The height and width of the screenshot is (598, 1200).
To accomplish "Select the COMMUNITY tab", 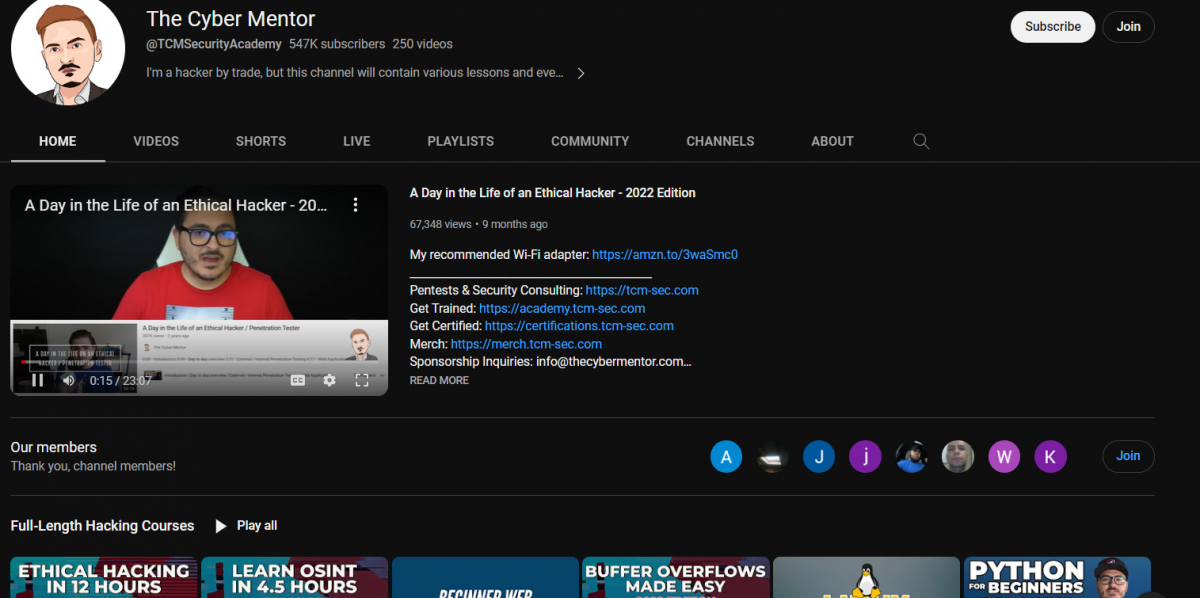I will (590, 141).
